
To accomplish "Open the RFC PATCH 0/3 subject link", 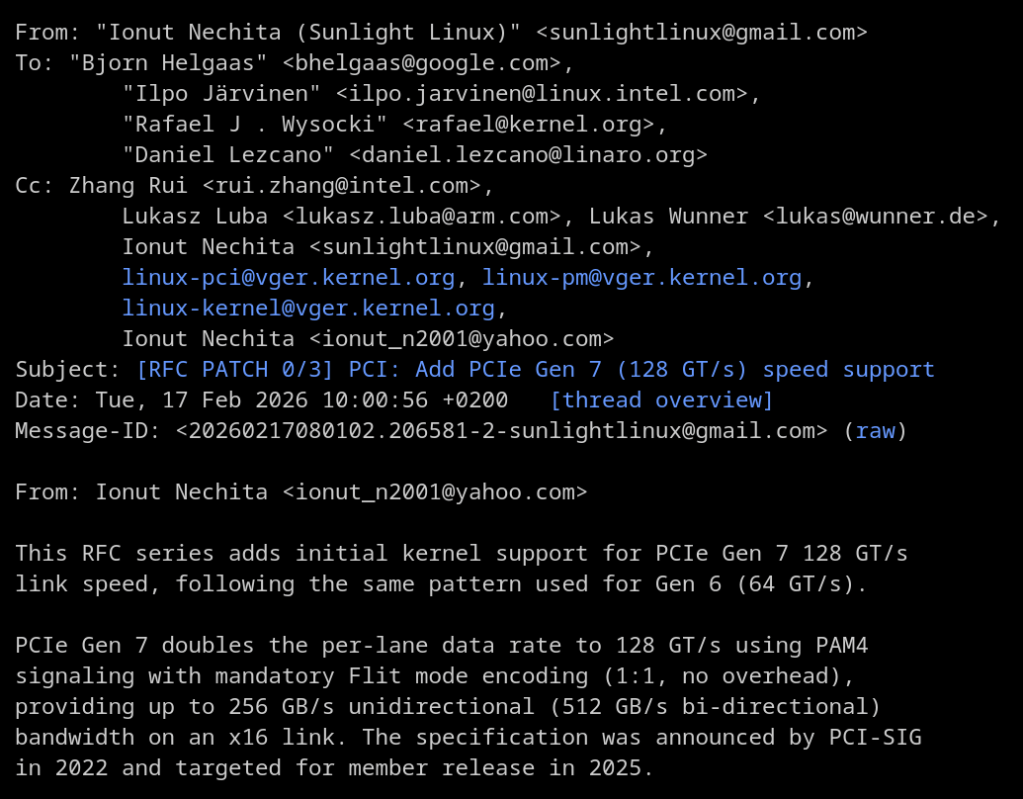I will coord(535,369).
